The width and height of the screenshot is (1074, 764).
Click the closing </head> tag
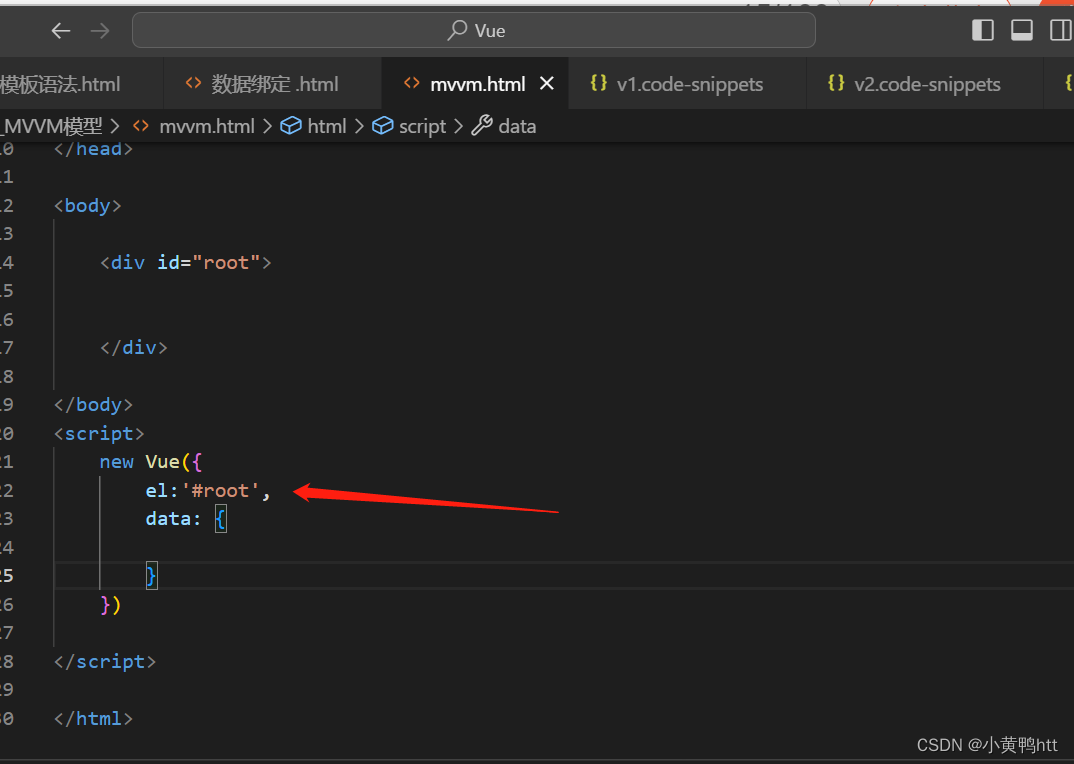coord(93,149)
